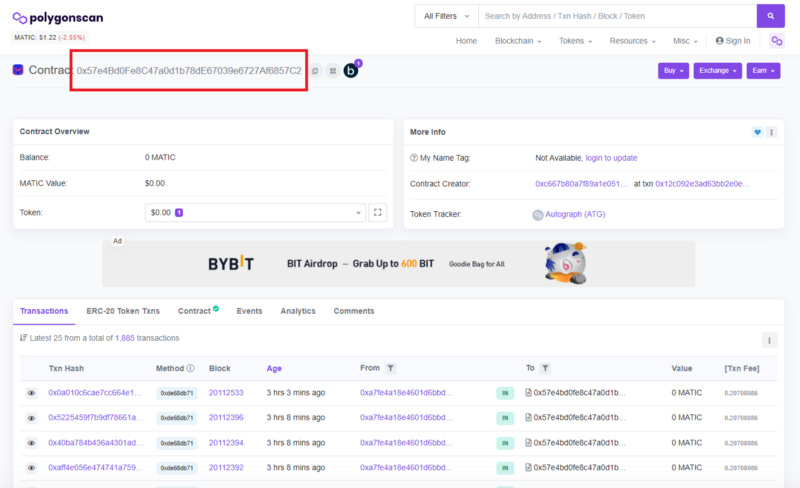Click the Bybit BIT Airdrop ad banner

(x=398, y=264)
